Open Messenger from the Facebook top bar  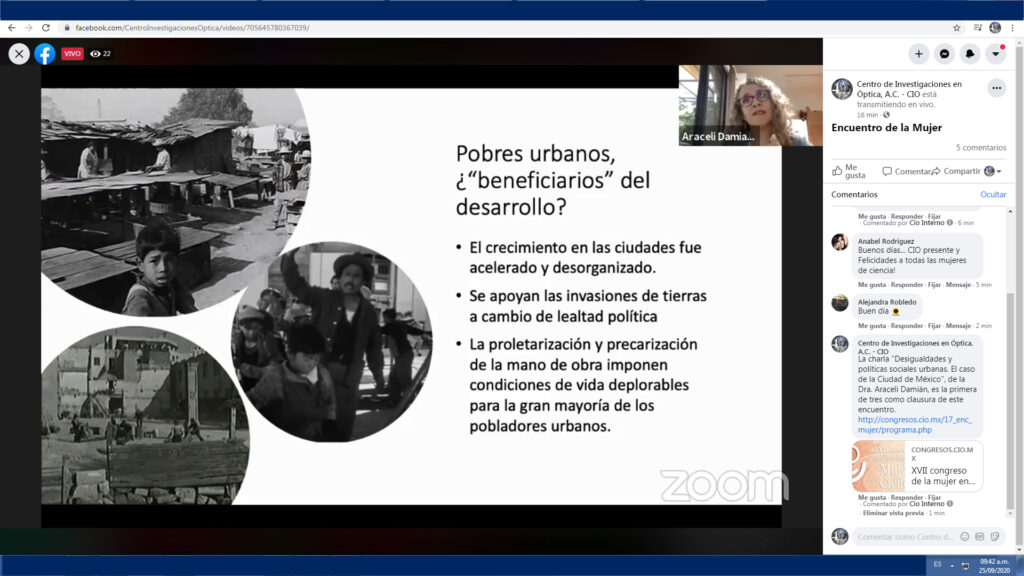[944, 54]
